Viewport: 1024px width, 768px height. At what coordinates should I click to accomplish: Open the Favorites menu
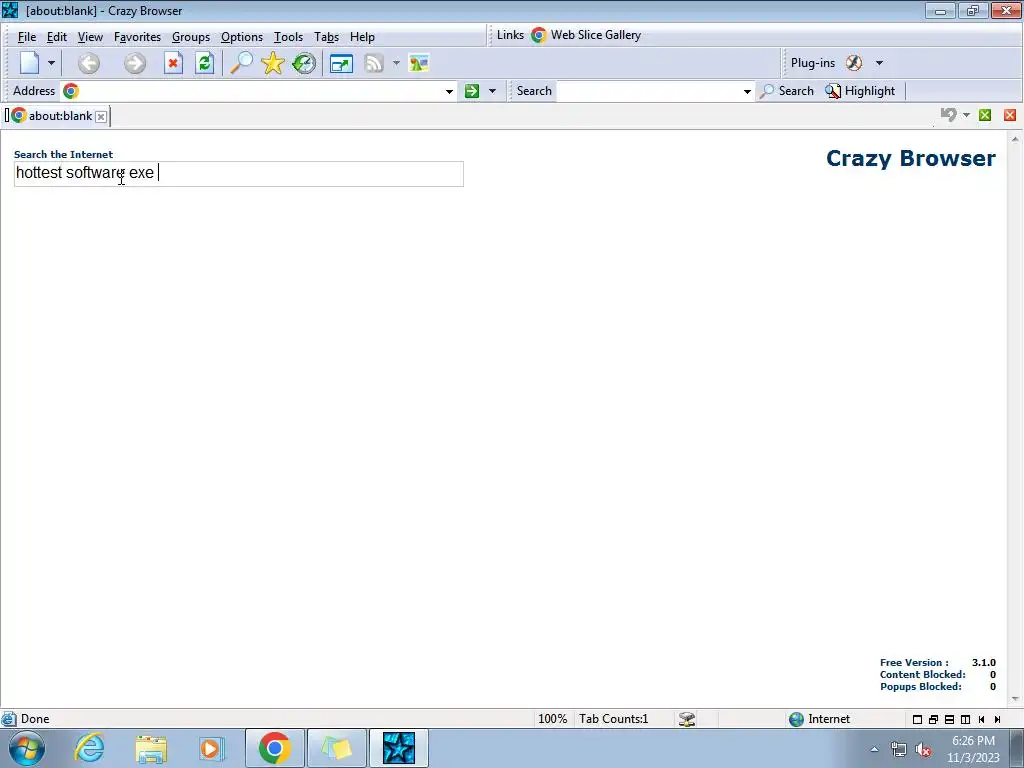tap(137, 37)
